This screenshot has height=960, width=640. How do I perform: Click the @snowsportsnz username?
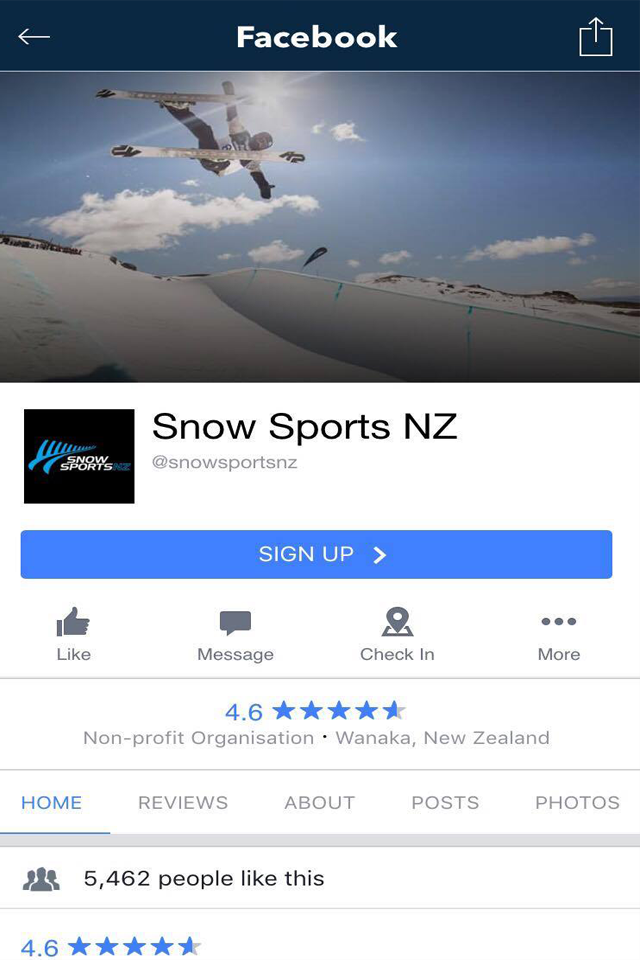click(x=224, y=462)
